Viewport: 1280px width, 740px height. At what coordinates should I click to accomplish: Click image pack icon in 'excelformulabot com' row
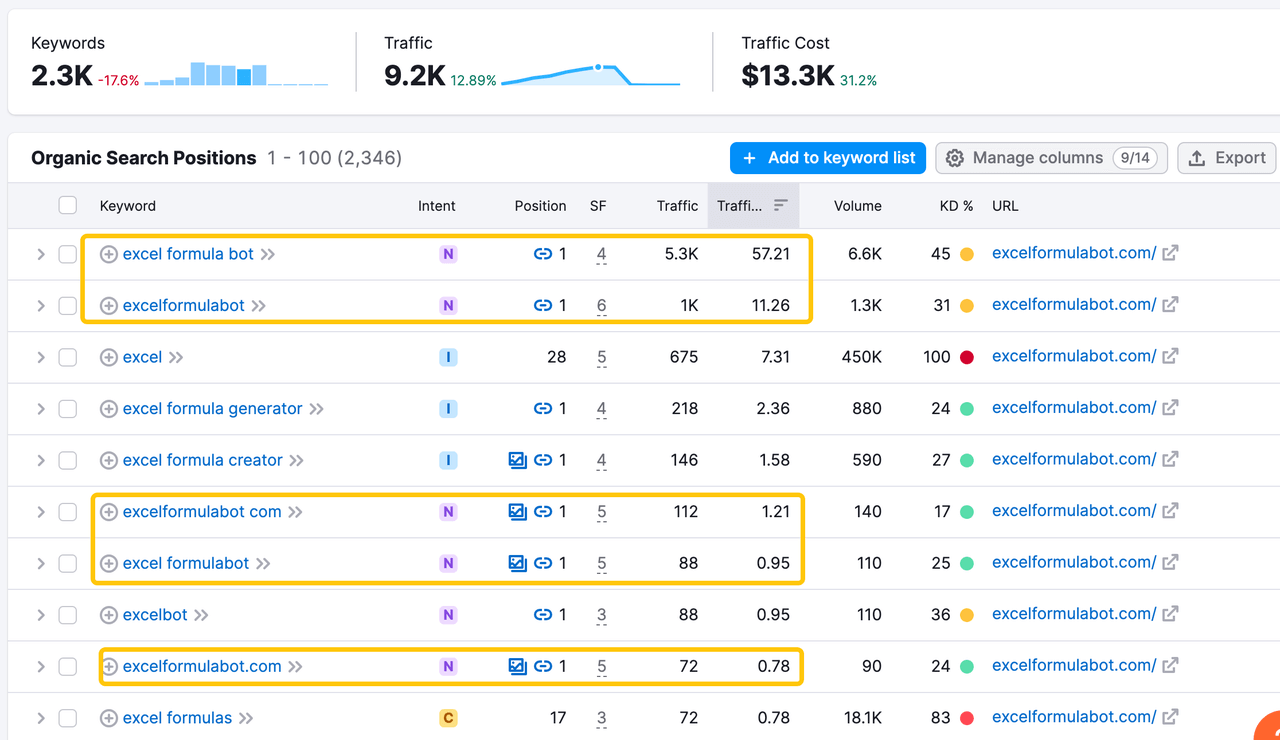coord(517,512)
